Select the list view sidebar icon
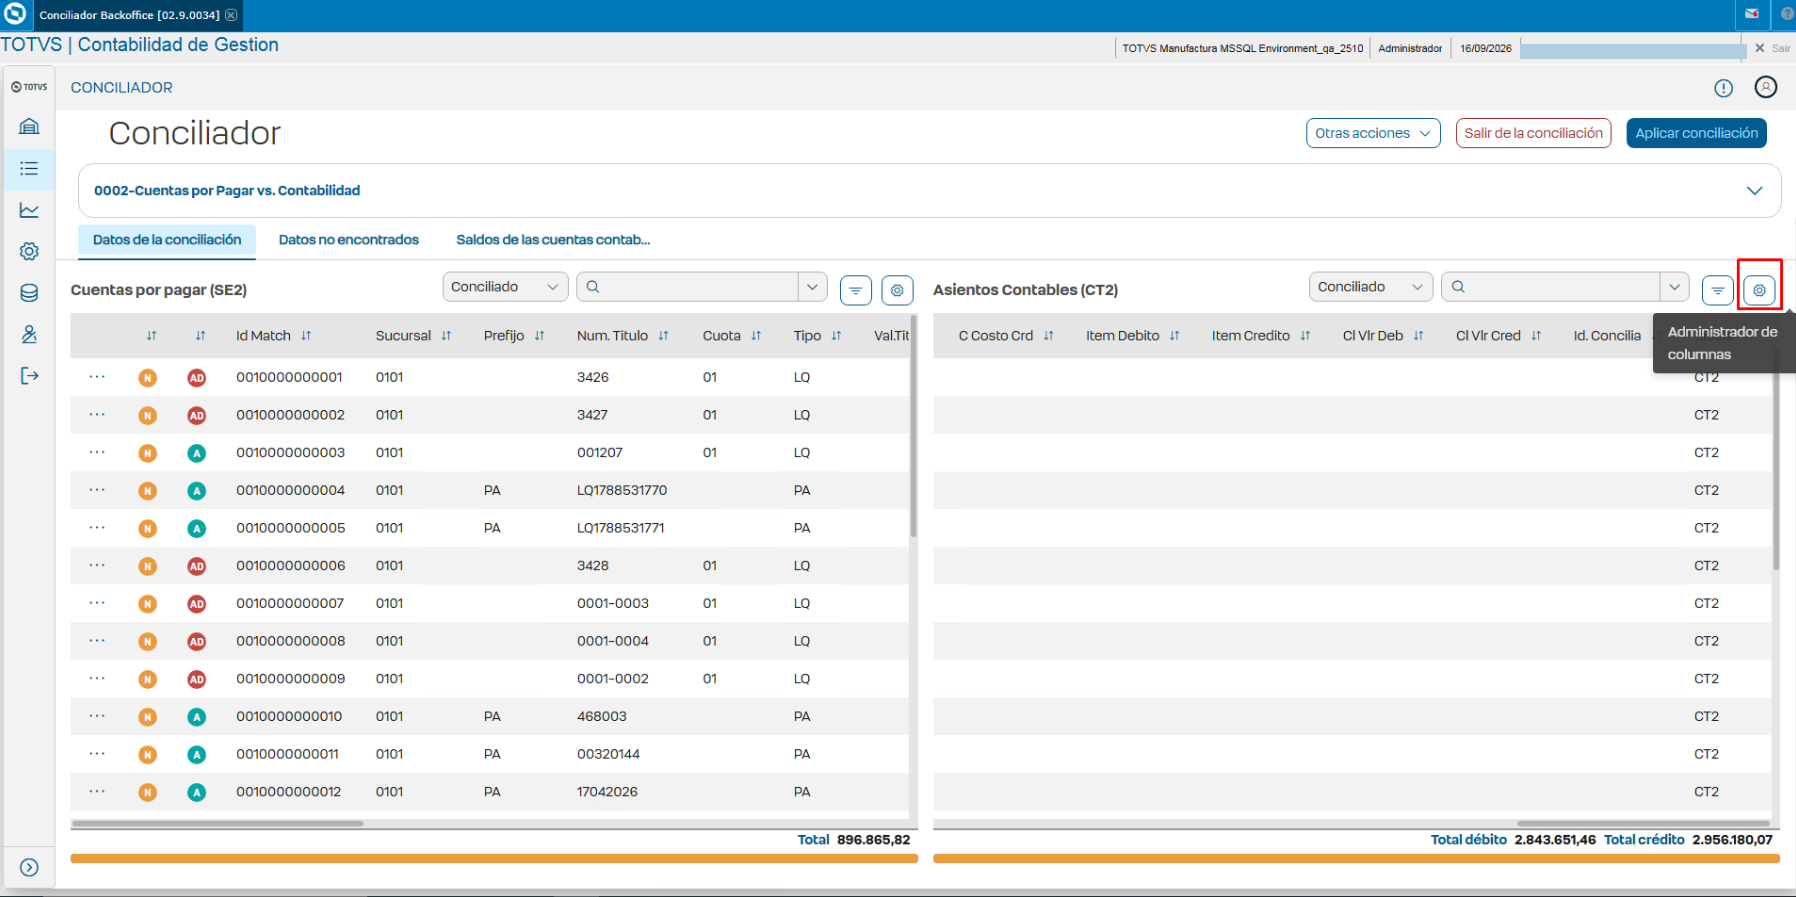Viewport: 1796px width, 897px height. coord(29,169)
